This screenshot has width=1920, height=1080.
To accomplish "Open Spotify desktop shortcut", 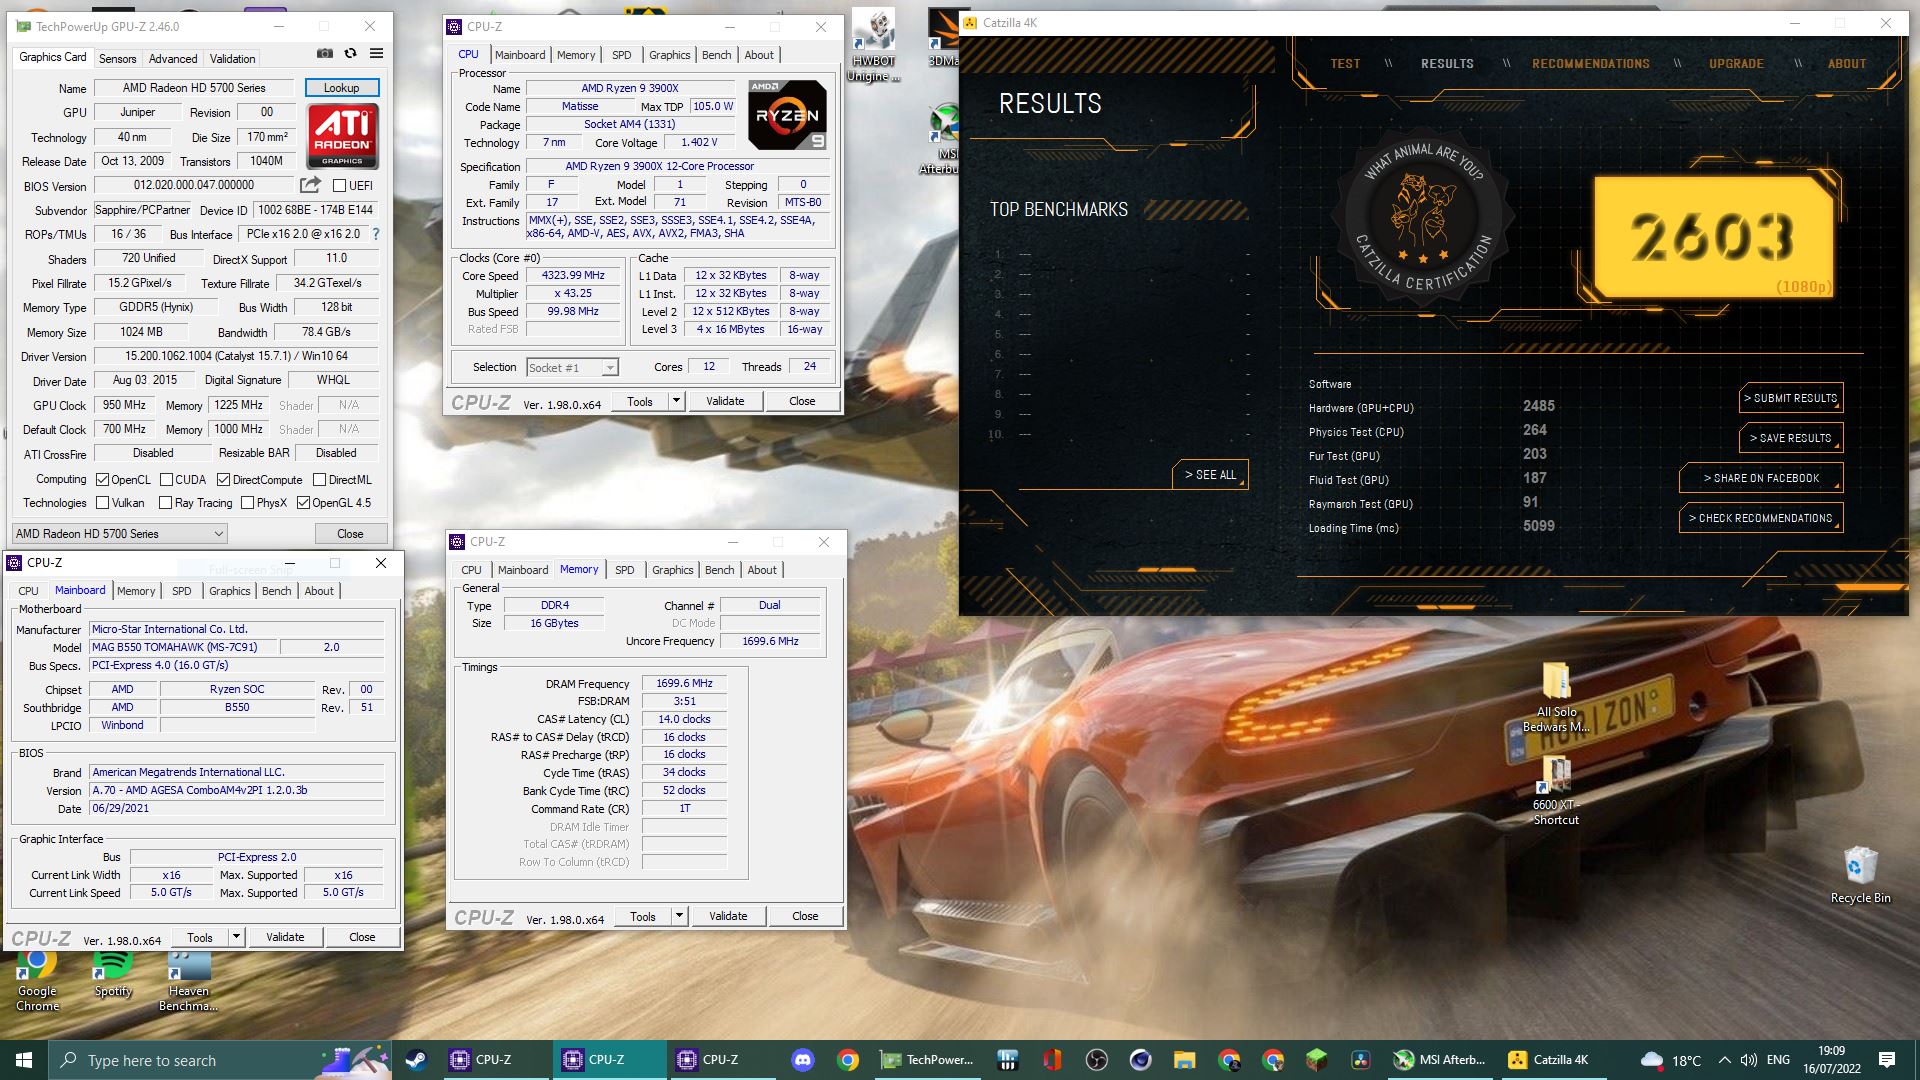I will coord(113,975).
